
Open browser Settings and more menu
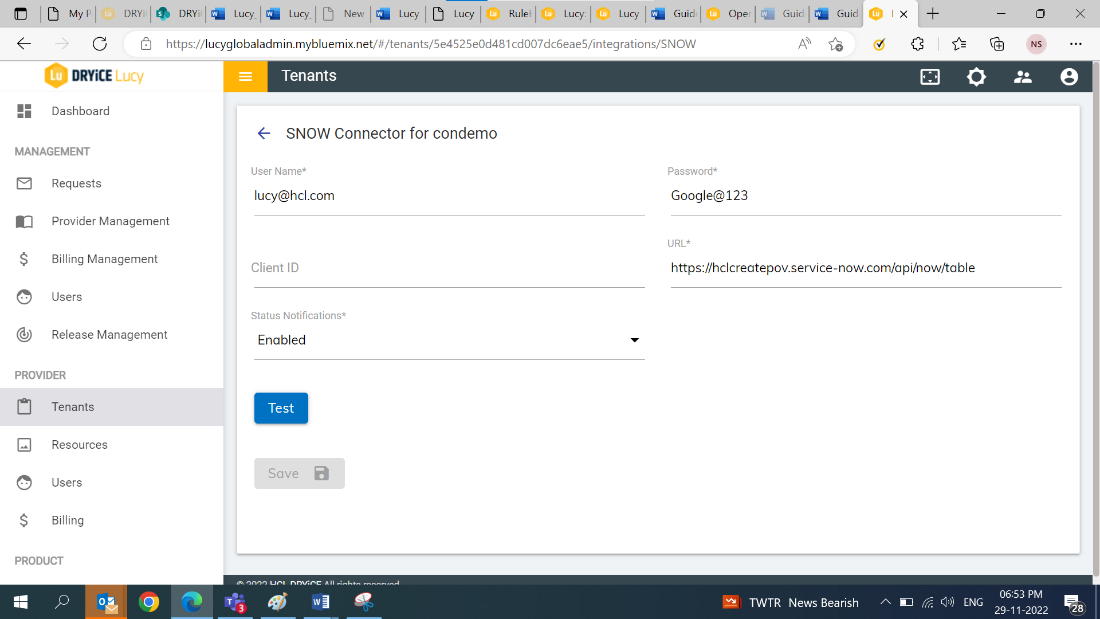pyautogui.click(x=1075, y=44)
